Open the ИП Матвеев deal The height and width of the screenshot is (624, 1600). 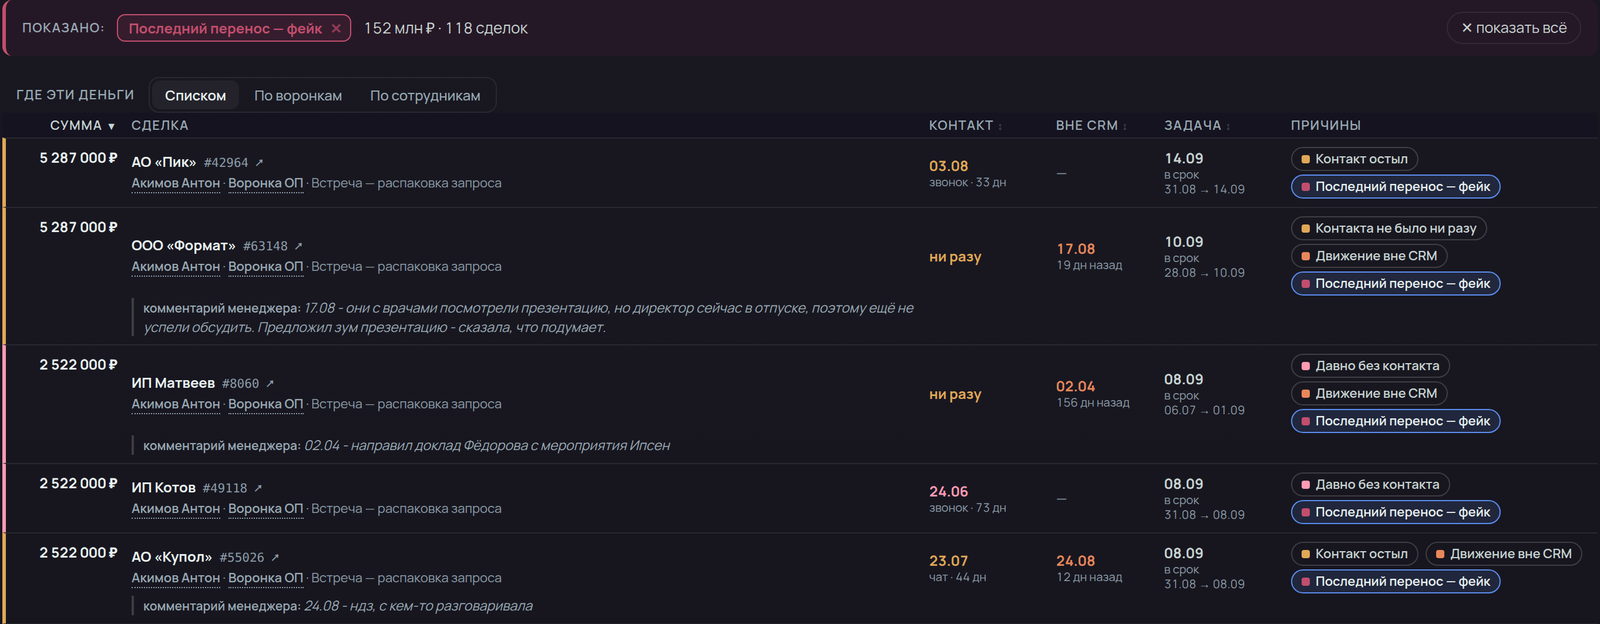pos(173,383)
